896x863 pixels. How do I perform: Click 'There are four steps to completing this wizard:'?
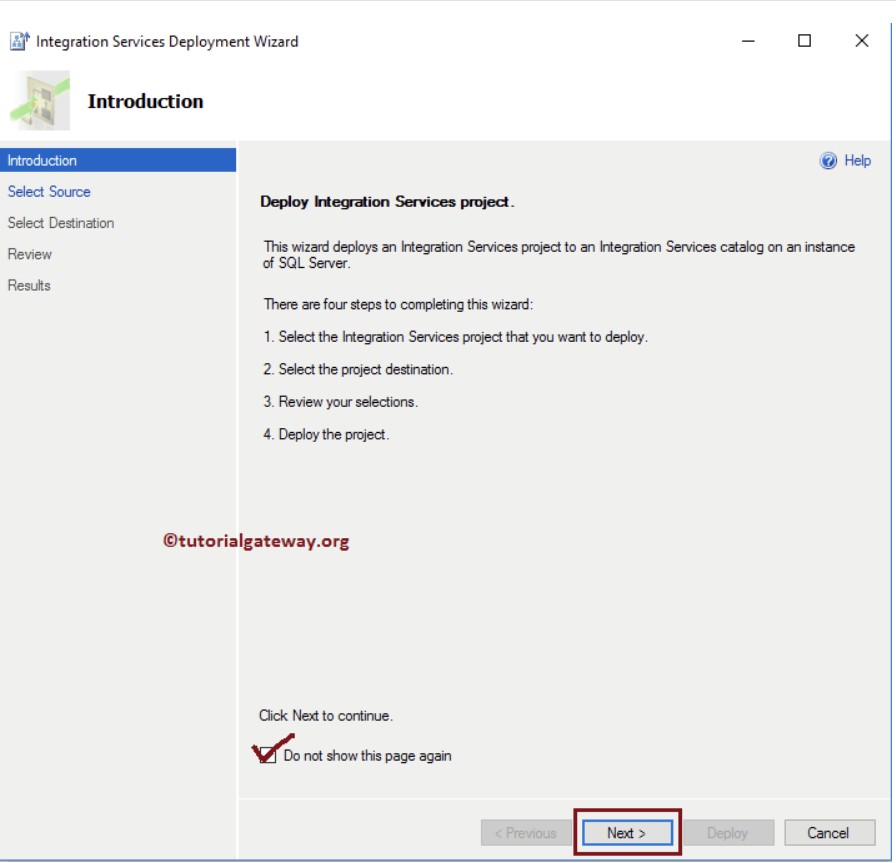point(398,304)
